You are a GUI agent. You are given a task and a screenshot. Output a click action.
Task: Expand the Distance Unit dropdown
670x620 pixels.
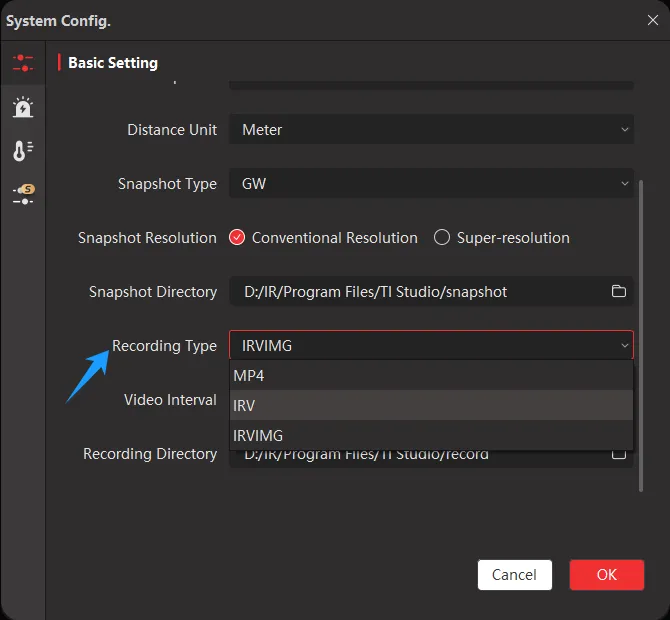(431, 130)
